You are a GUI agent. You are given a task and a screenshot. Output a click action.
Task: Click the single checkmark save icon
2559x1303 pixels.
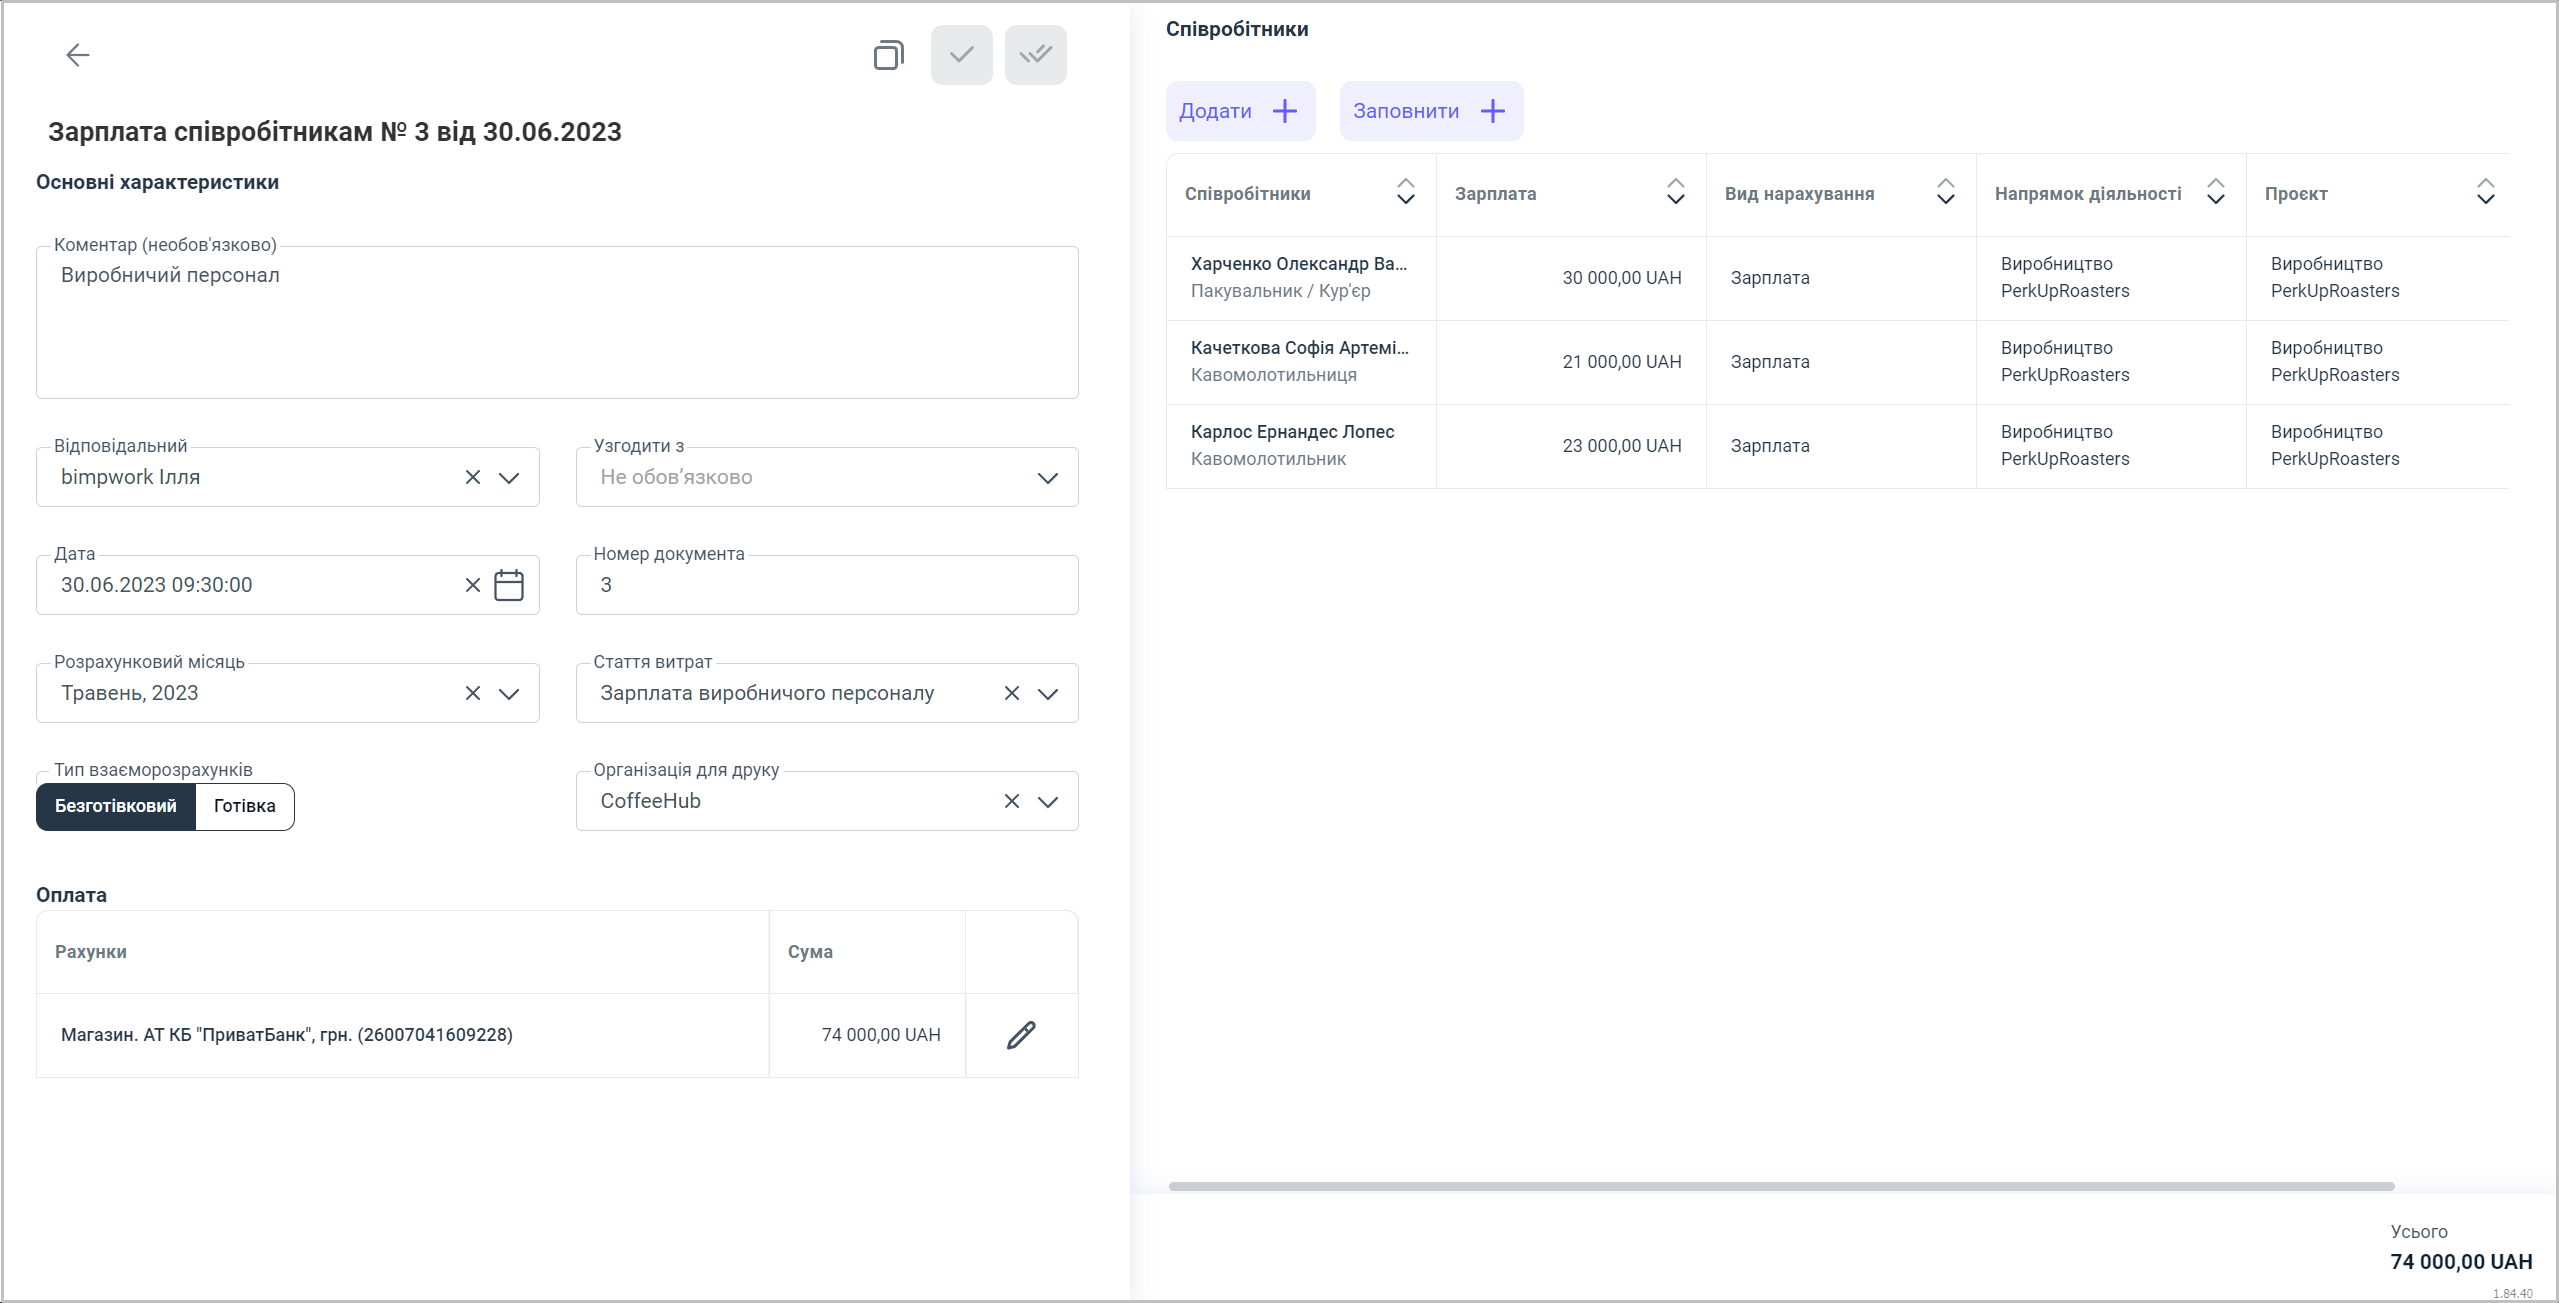click(x=961, y=55)
